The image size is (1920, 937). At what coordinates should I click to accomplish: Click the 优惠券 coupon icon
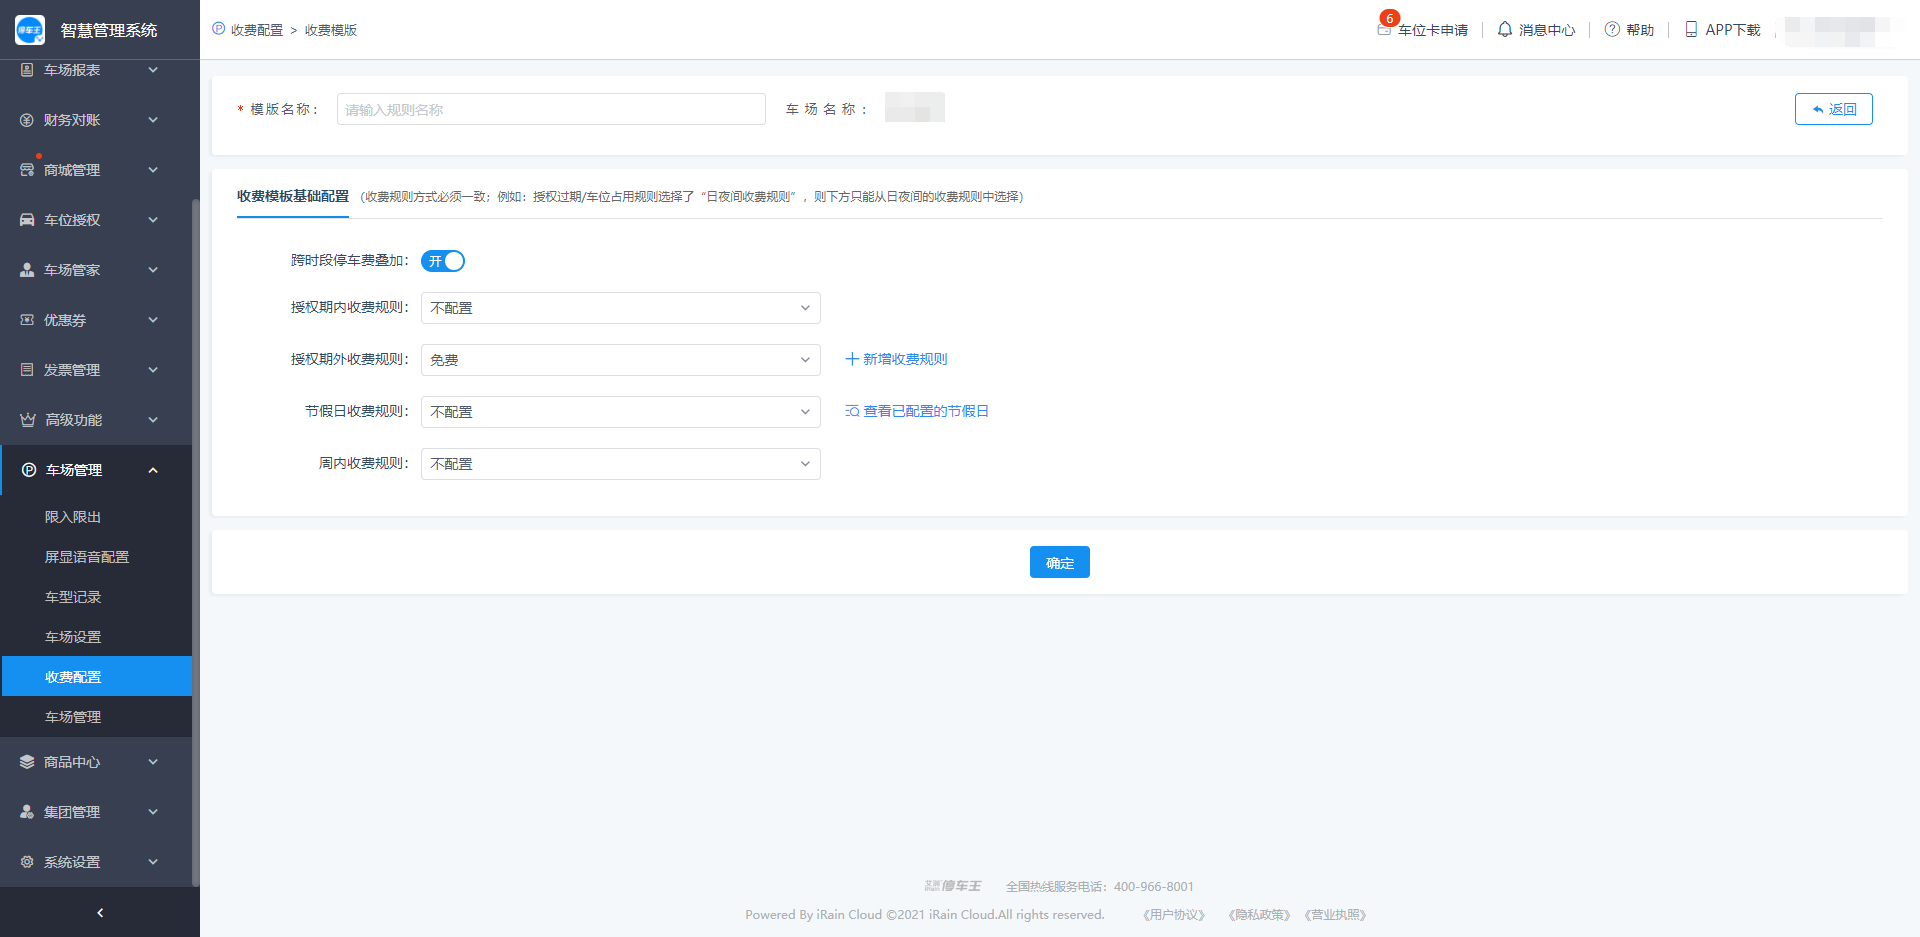click(27, 320)
